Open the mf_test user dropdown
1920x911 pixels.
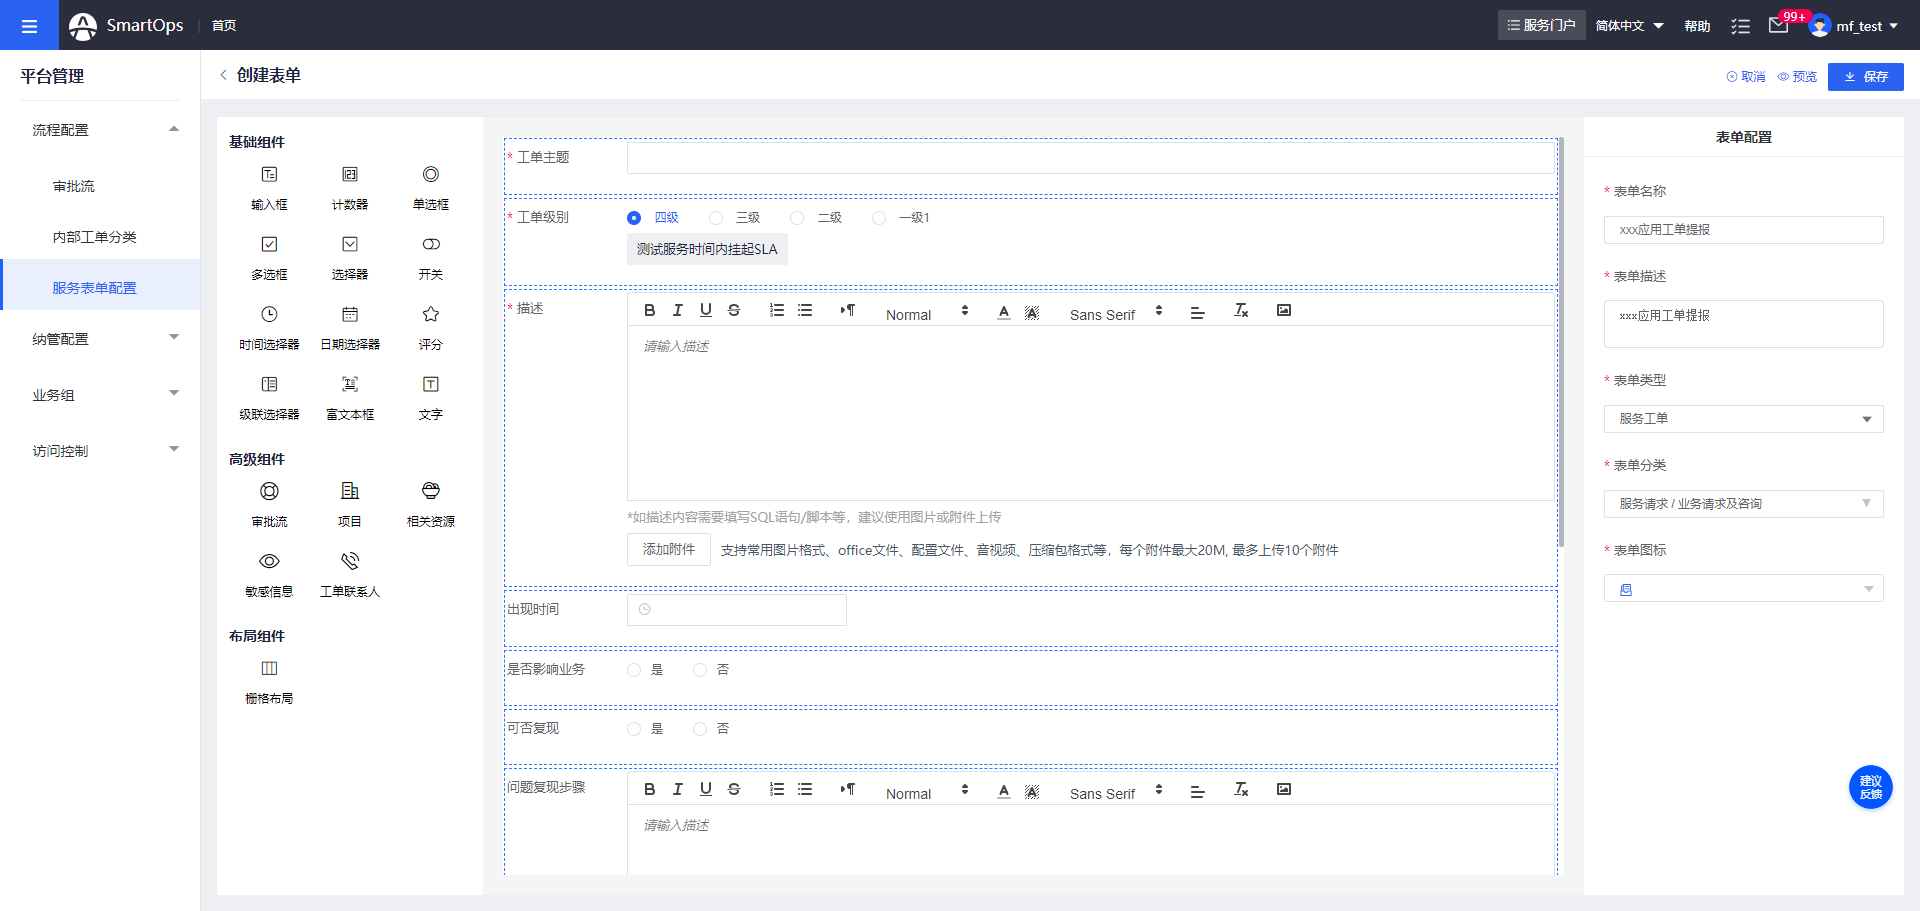click(x=1855, y=26)
